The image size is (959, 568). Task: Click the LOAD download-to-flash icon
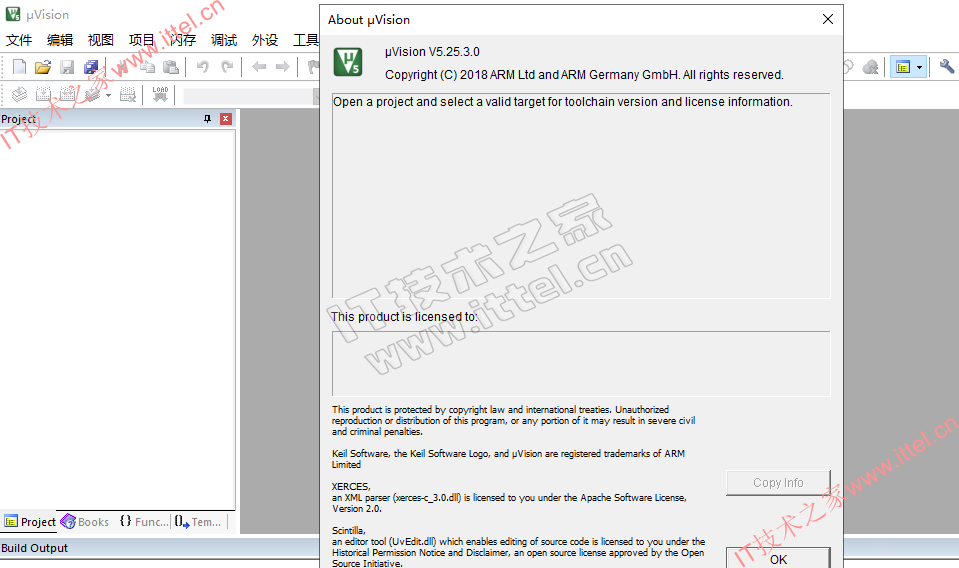(160, 94)
